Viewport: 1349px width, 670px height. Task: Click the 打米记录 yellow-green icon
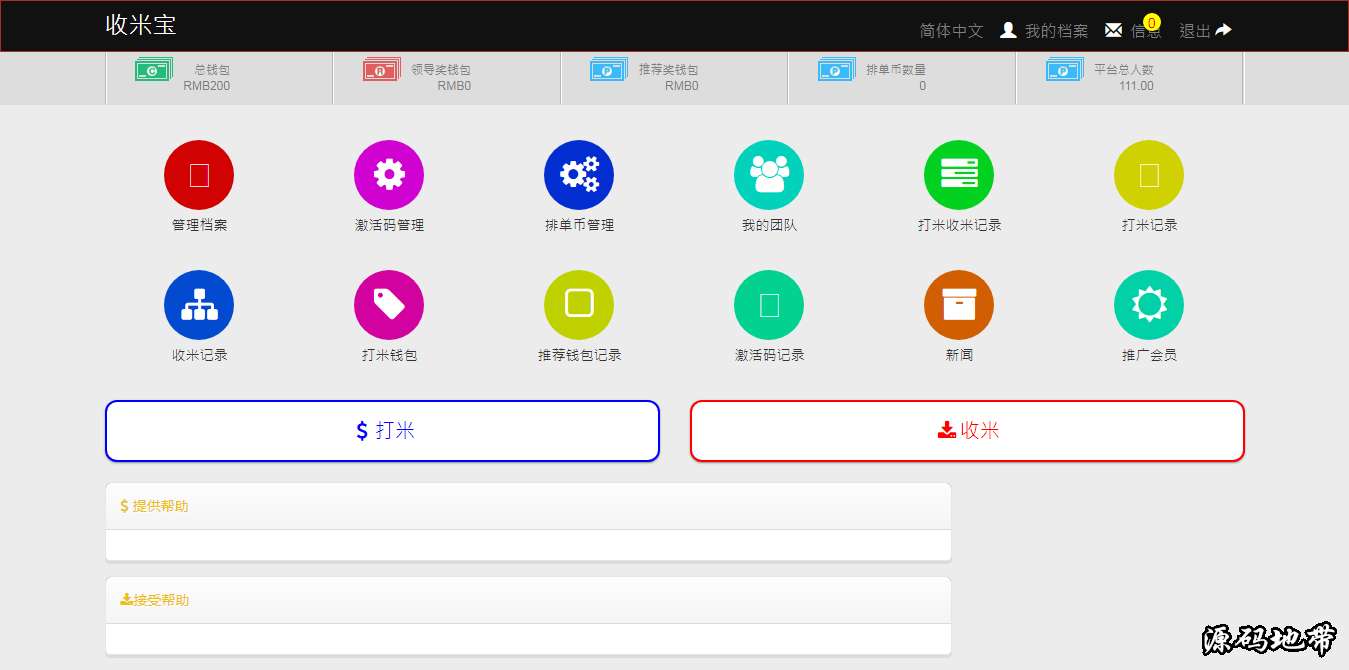click(x=1149, y=175)
